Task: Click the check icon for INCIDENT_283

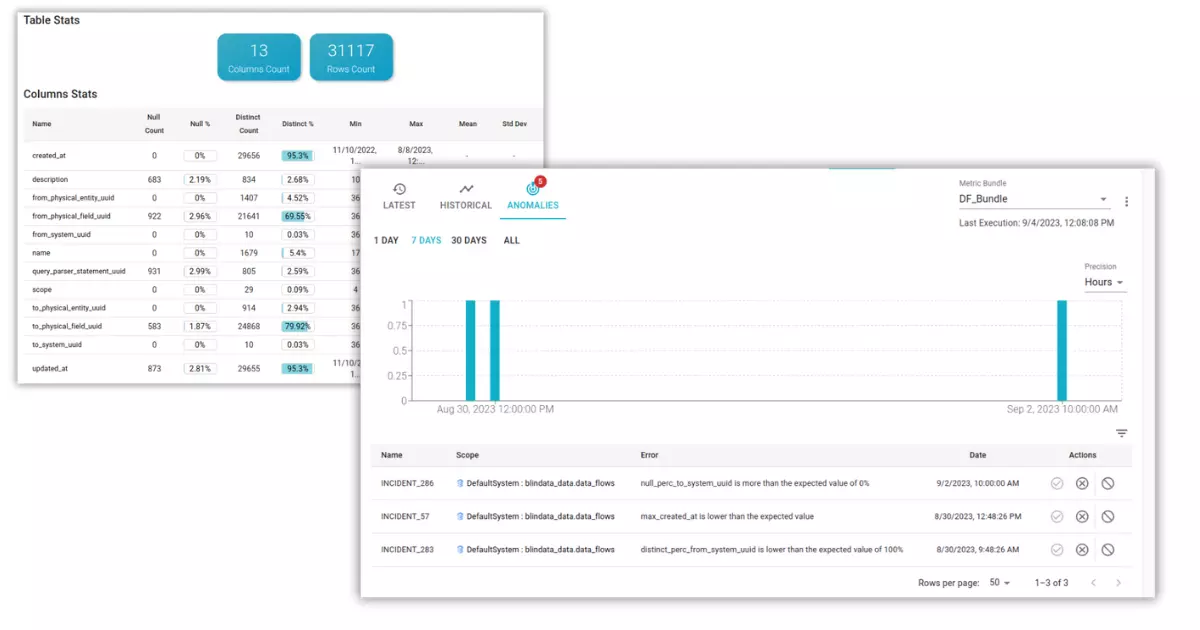Action: 1056,549
